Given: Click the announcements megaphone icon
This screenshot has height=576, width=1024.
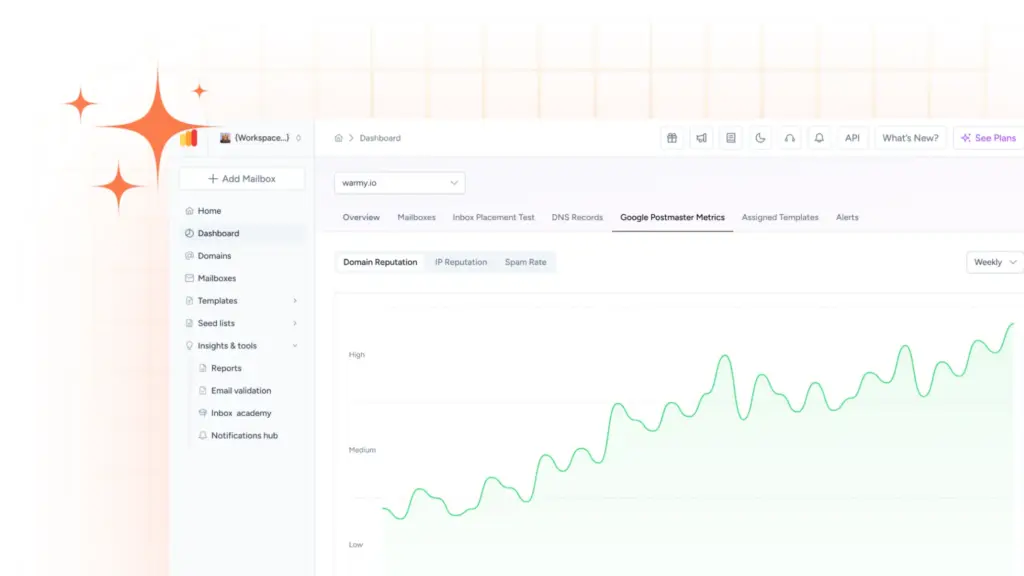Looking at the screenshot, I should point(701,137).
